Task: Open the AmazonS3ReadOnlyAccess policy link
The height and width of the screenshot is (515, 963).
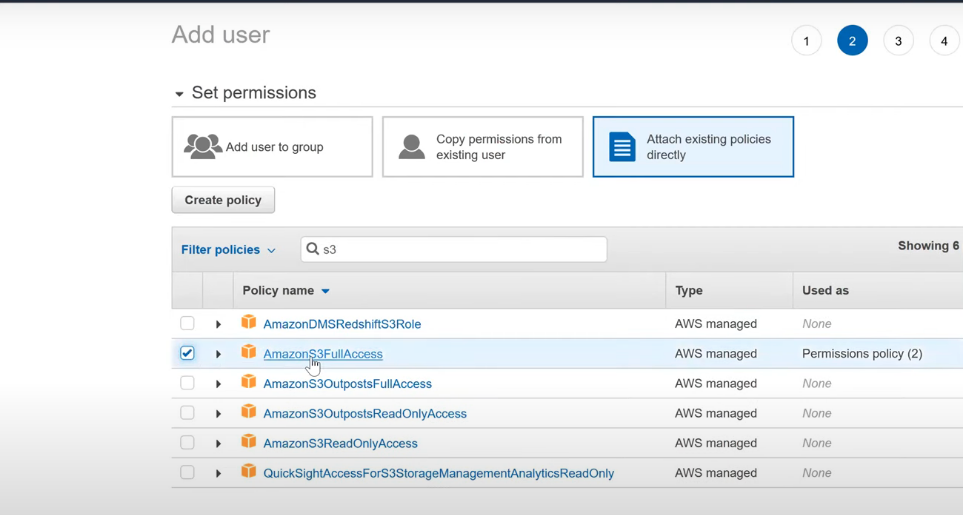Action: (x=340, y=443)
